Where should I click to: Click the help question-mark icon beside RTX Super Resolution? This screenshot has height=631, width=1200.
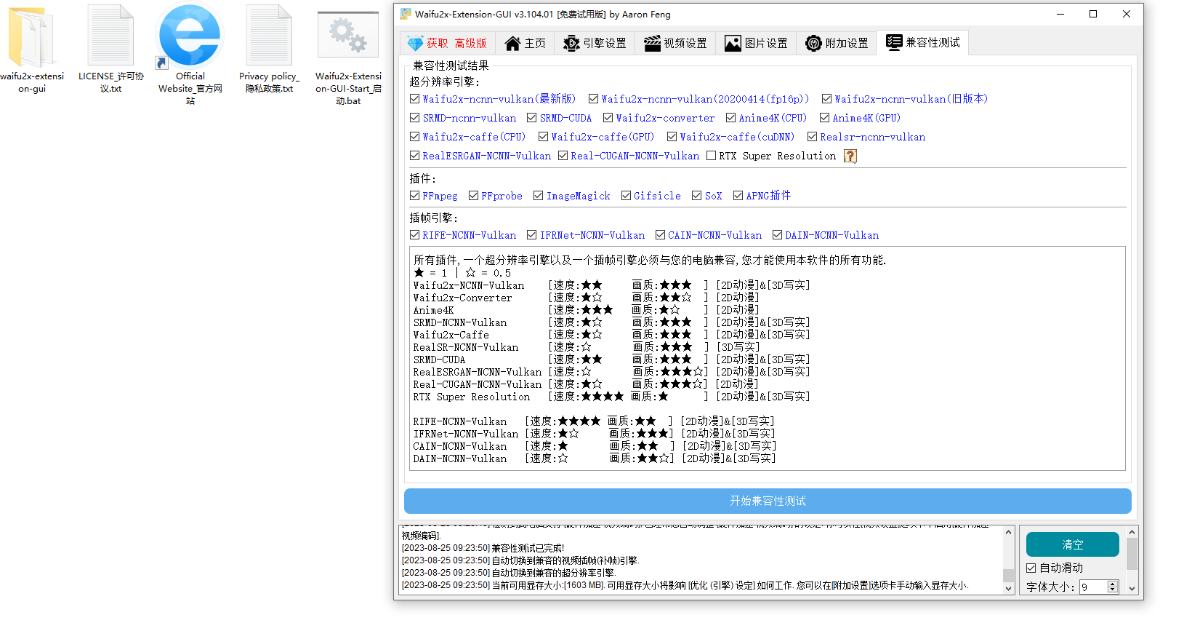pos(851,156)
